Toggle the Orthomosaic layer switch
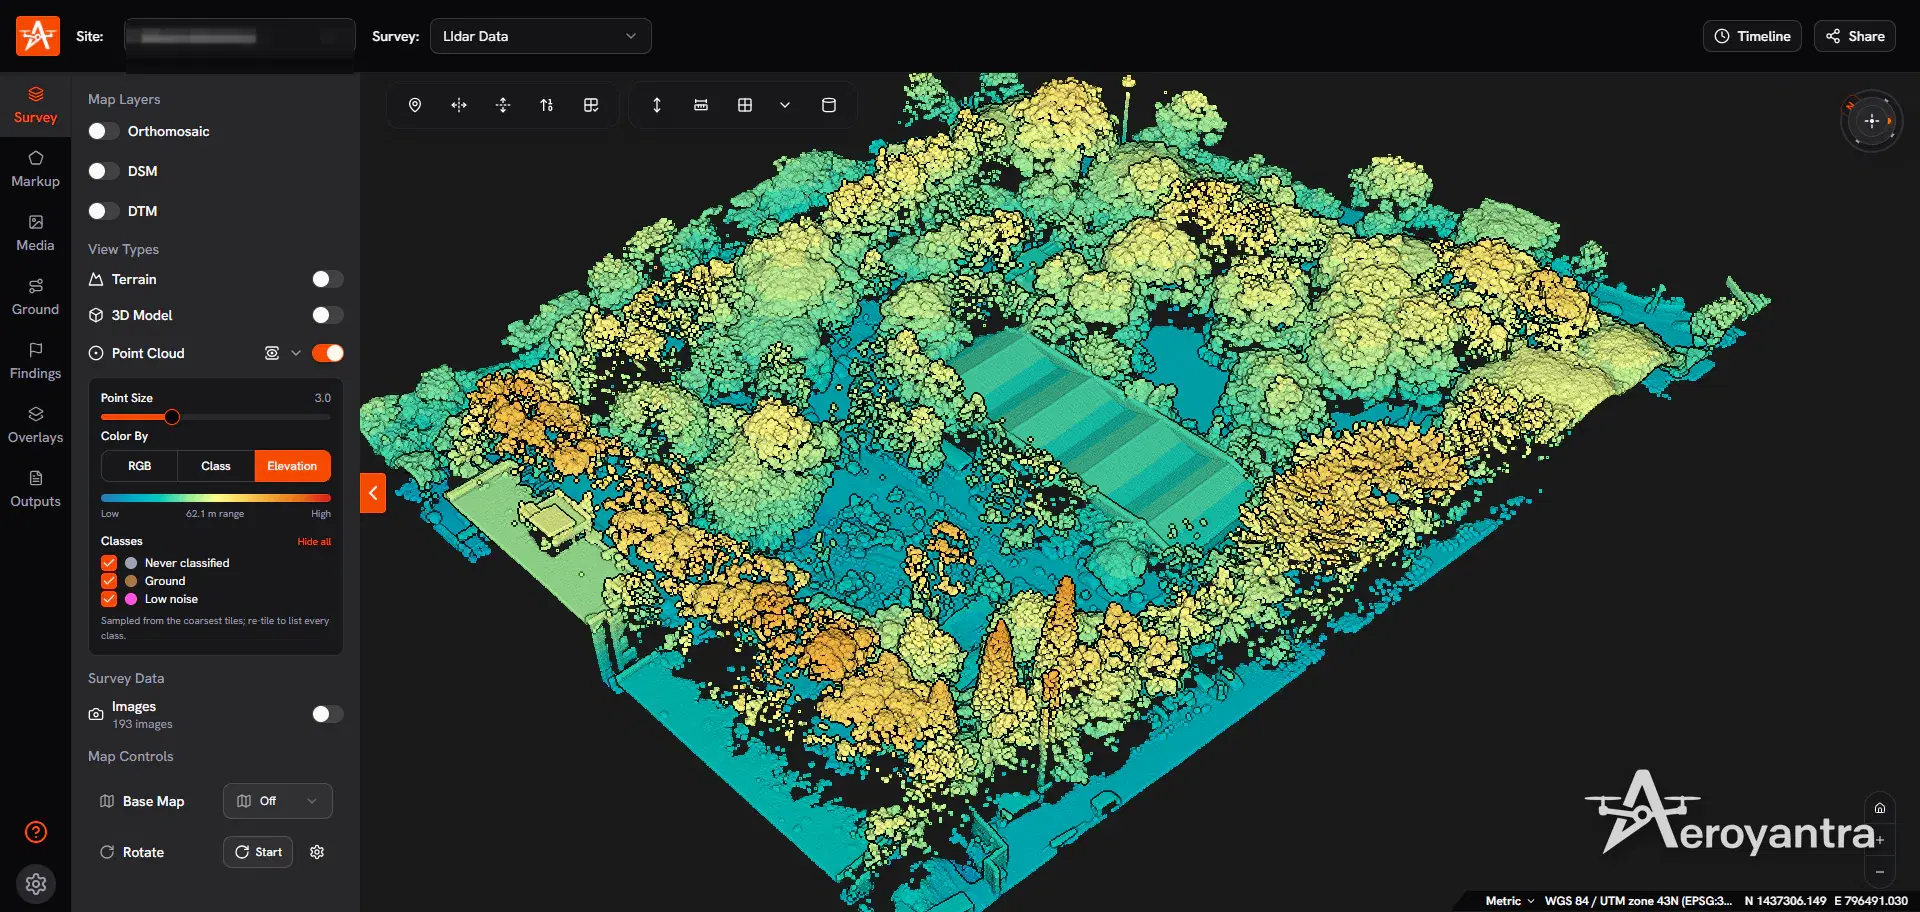Viewport: 1920px width, 912px height. [x=103, y=131]
